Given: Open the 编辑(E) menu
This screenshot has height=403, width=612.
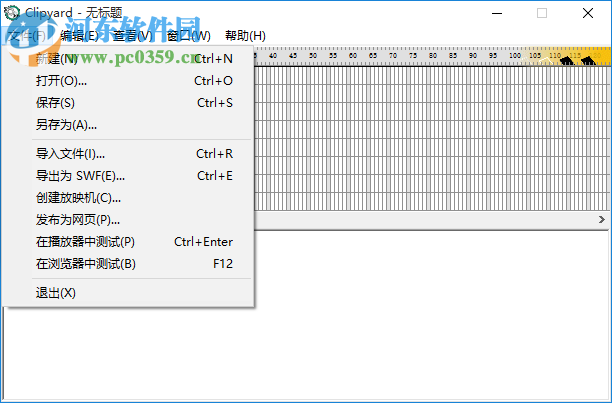Looking at the screenshot, I should tap(79, 36).
